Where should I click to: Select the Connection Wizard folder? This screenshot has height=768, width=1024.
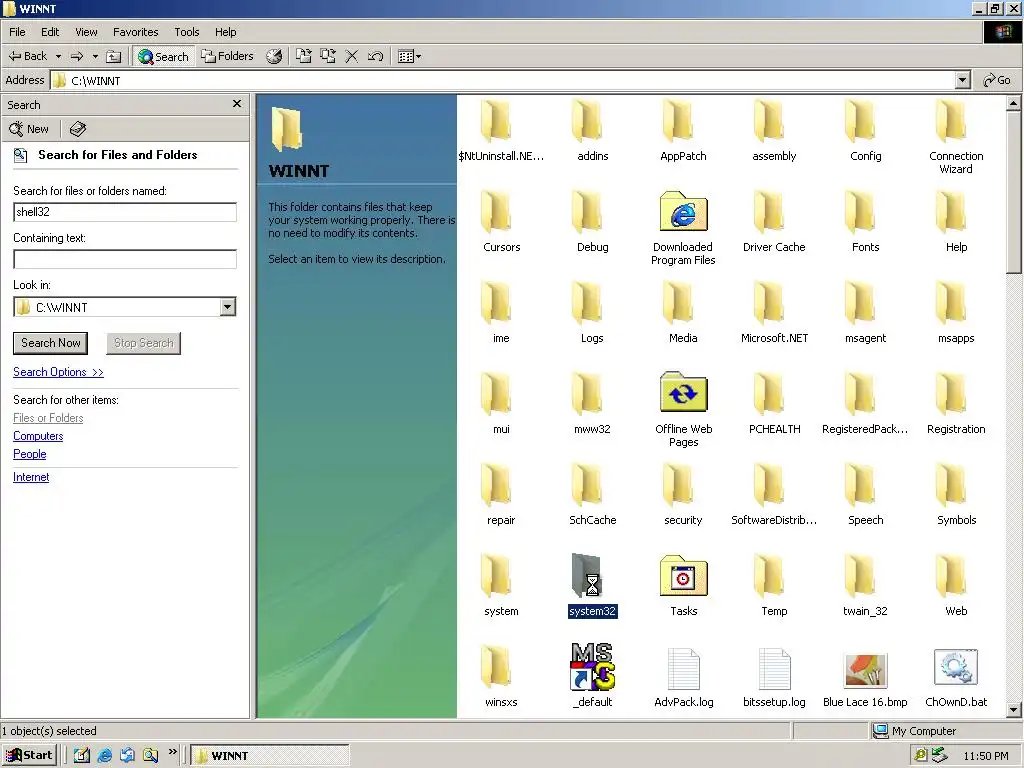[956, 136]
